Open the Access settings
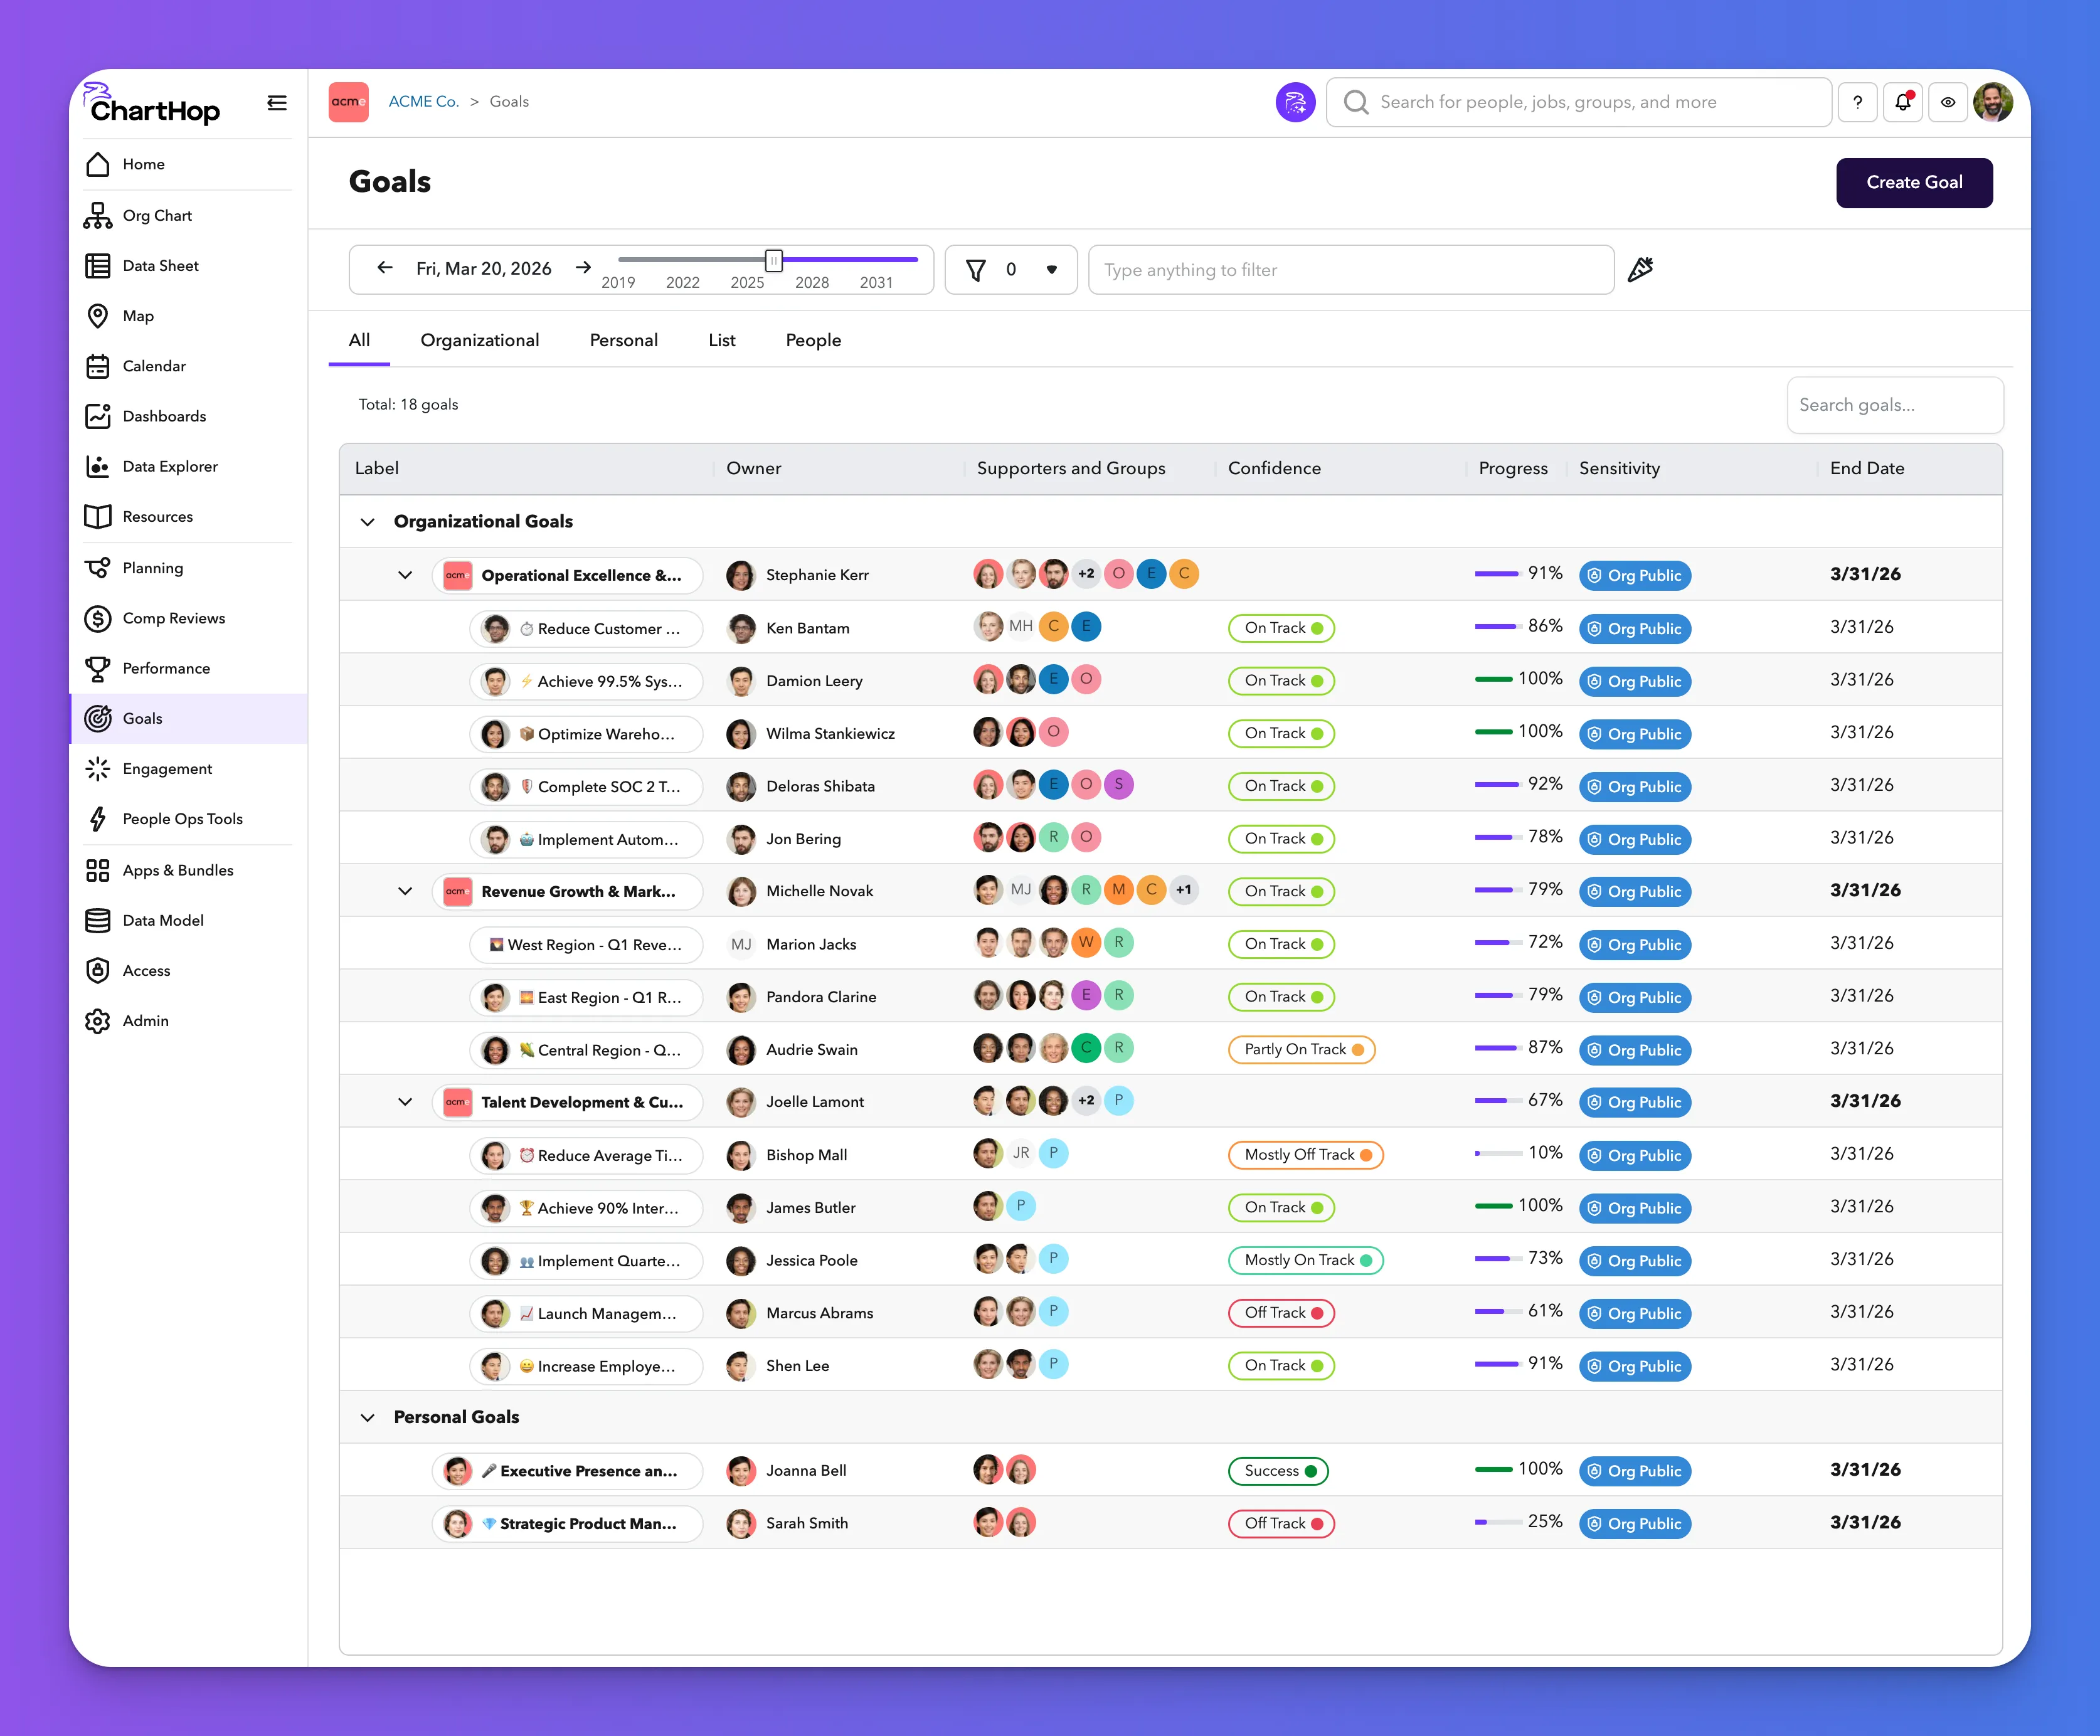 (188, 970)
